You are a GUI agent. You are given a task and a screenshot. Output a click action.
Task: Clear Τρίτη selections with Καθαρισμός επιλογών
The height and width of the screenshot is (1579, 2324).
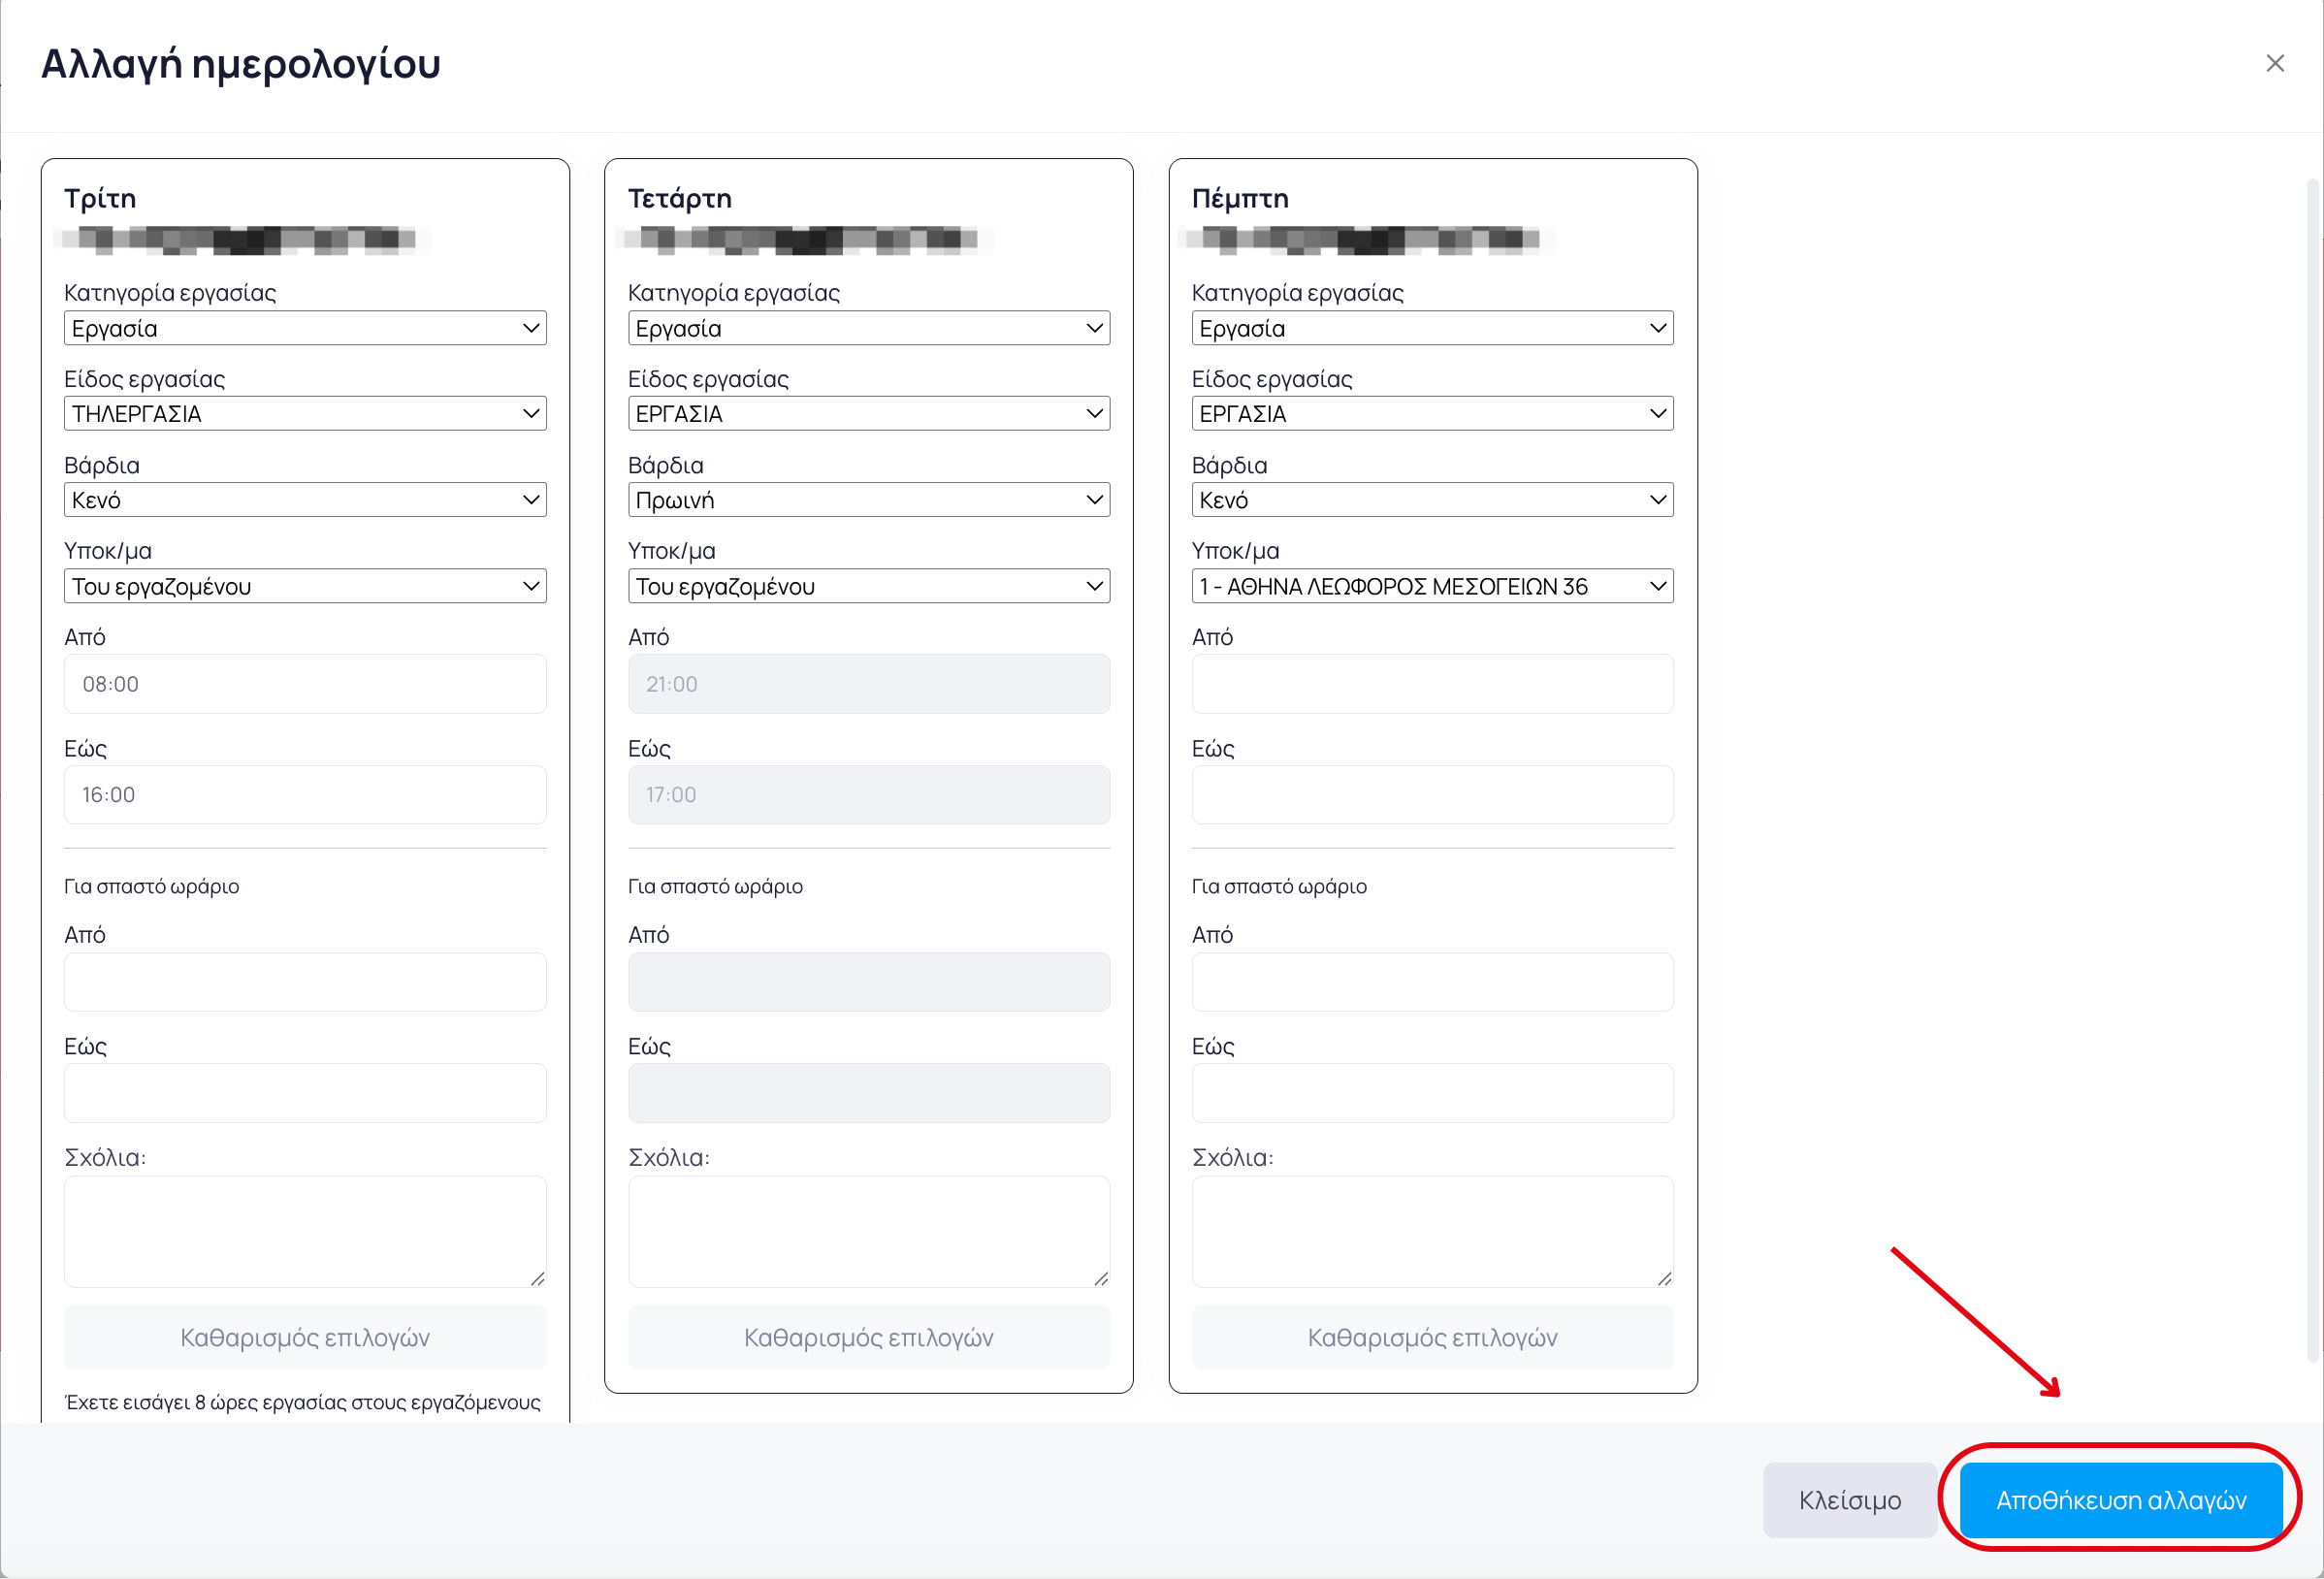point(305,1337)
